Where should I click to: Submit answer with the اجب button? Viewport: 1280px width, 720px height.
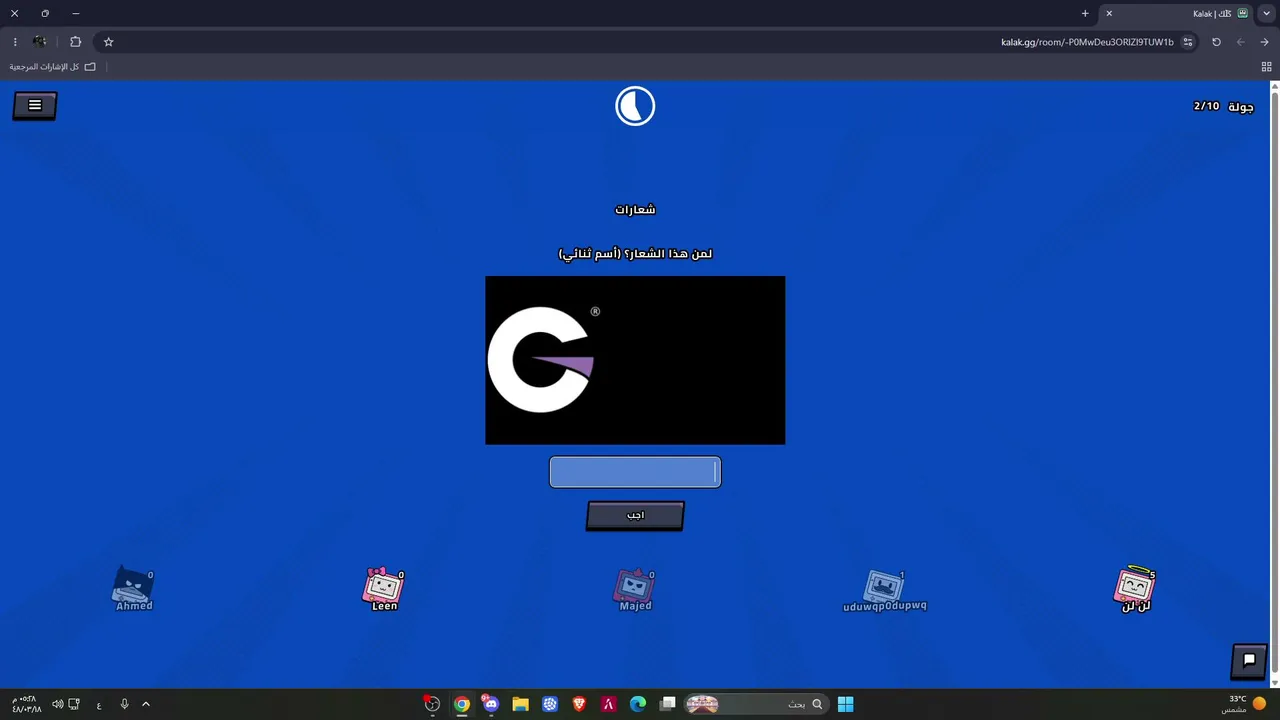click(x=635, y=515)
